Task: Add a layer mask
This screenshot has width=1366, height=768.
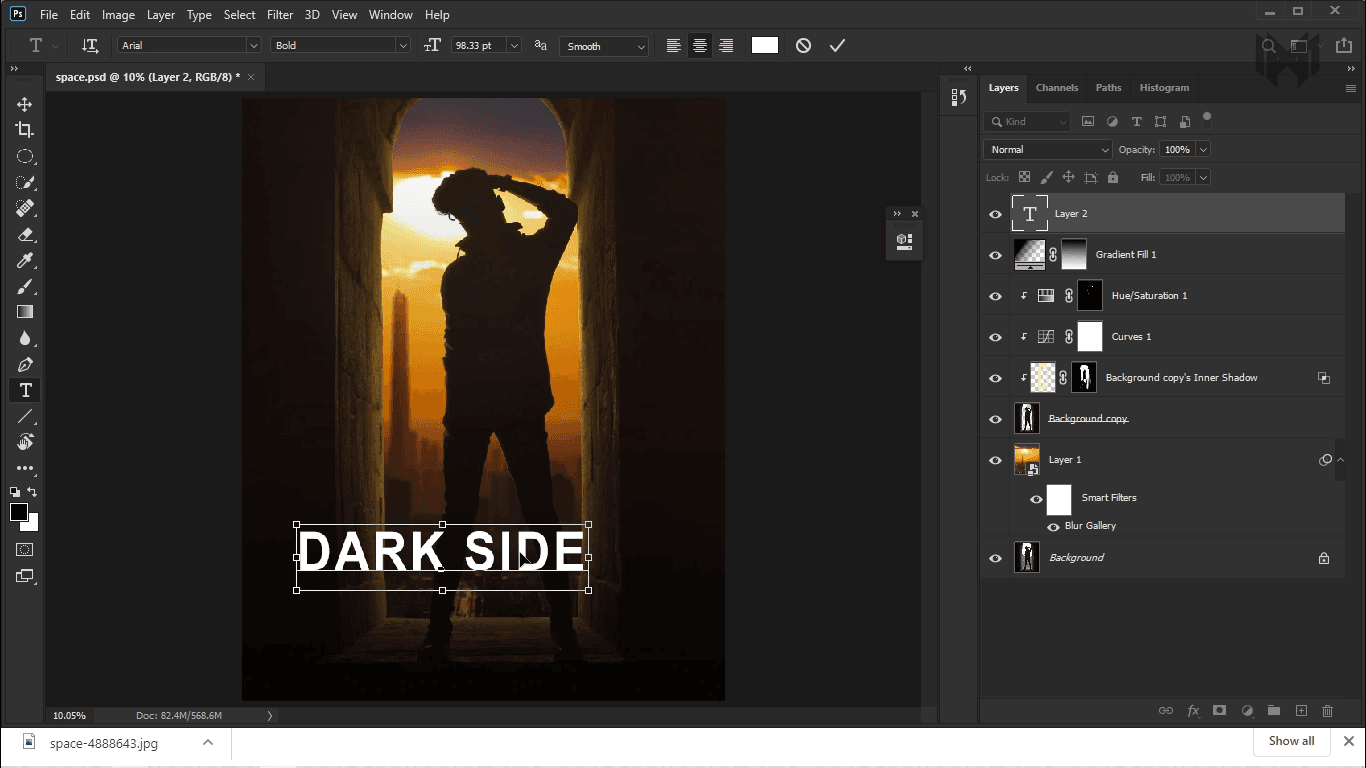Action: point(1220,711)
